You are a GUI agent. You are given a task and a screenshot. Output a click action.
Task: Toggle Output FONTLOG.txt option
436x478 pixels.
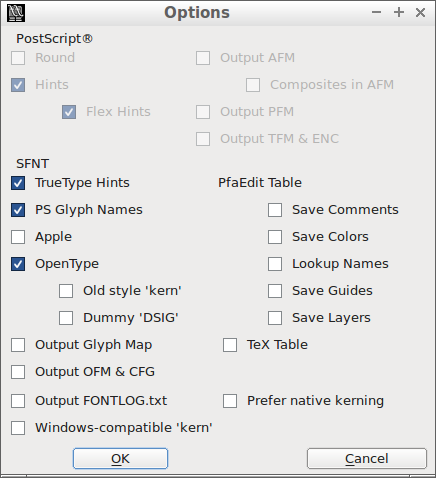click(x=18, y=401)
